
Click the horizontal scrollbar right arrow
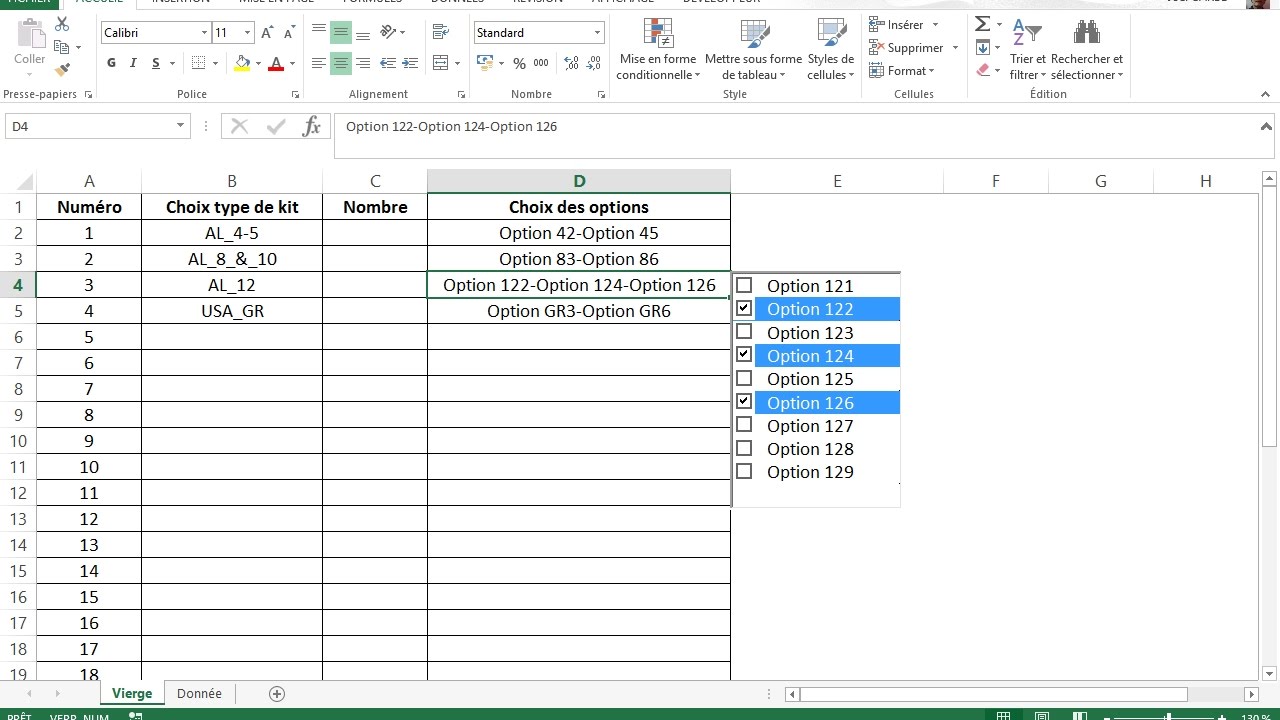[1250, 694]
